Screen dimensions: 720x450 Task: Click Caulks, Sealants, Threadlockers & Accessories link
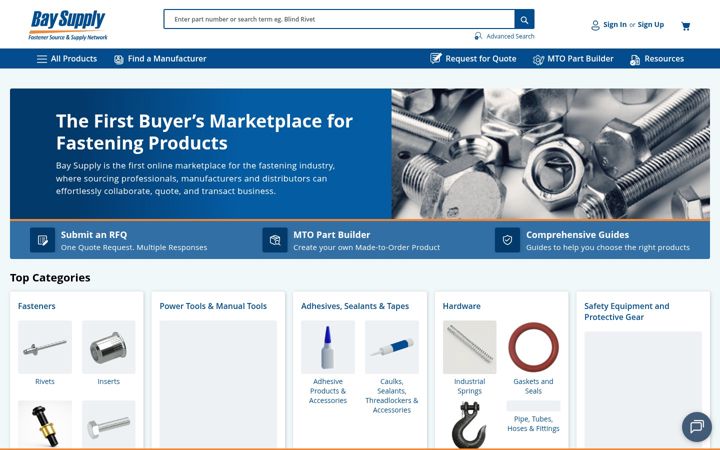pyautogui.click(x=392, y=396)
